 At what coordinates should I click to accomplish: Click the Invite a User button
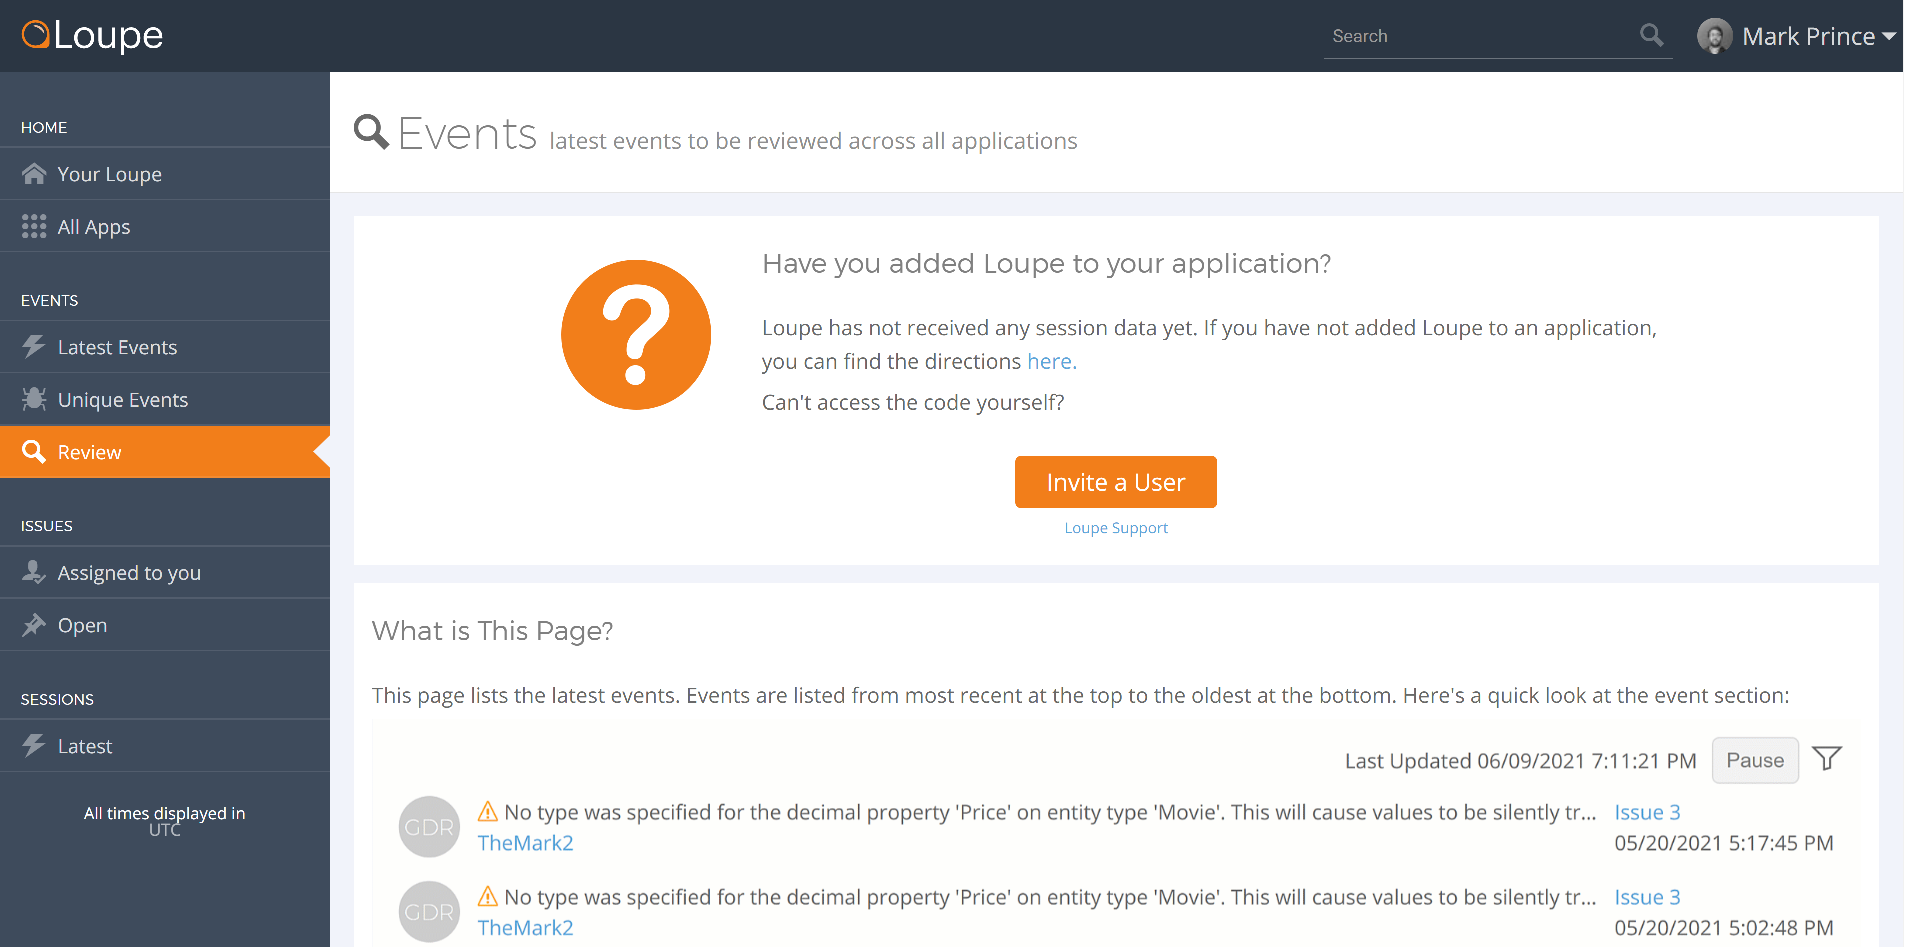pos(1116,482)
